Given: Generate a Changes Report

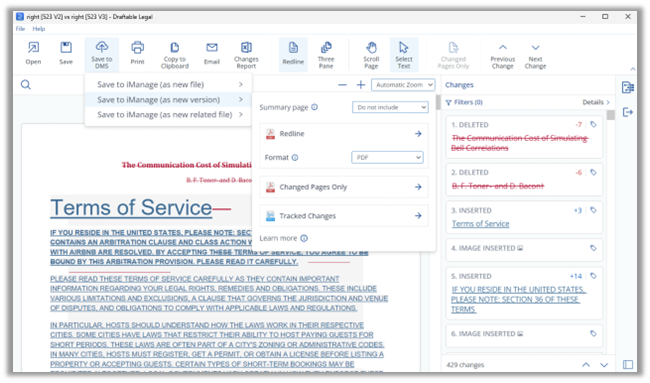Looking at the screenshot, I should pos(246,55).
